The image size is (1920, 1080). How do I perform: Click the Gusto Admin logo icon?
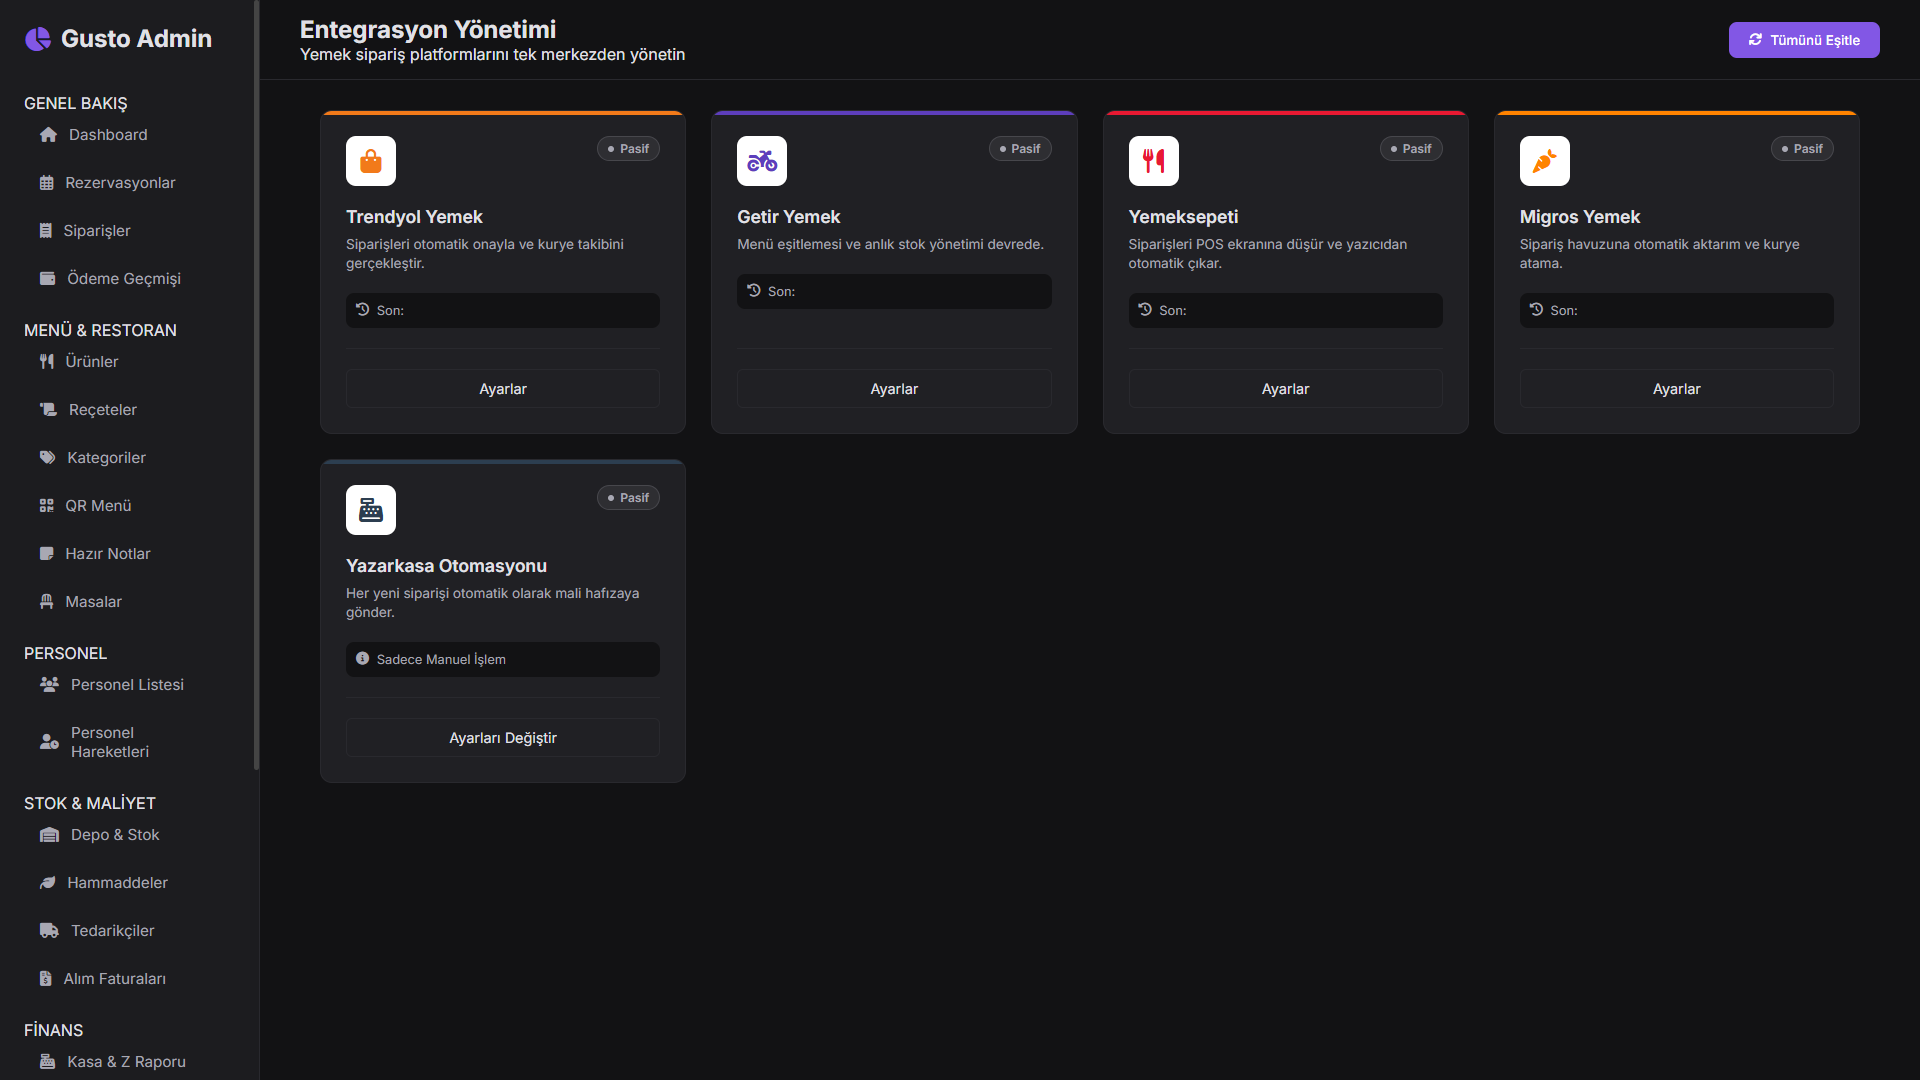pos(38,39)
